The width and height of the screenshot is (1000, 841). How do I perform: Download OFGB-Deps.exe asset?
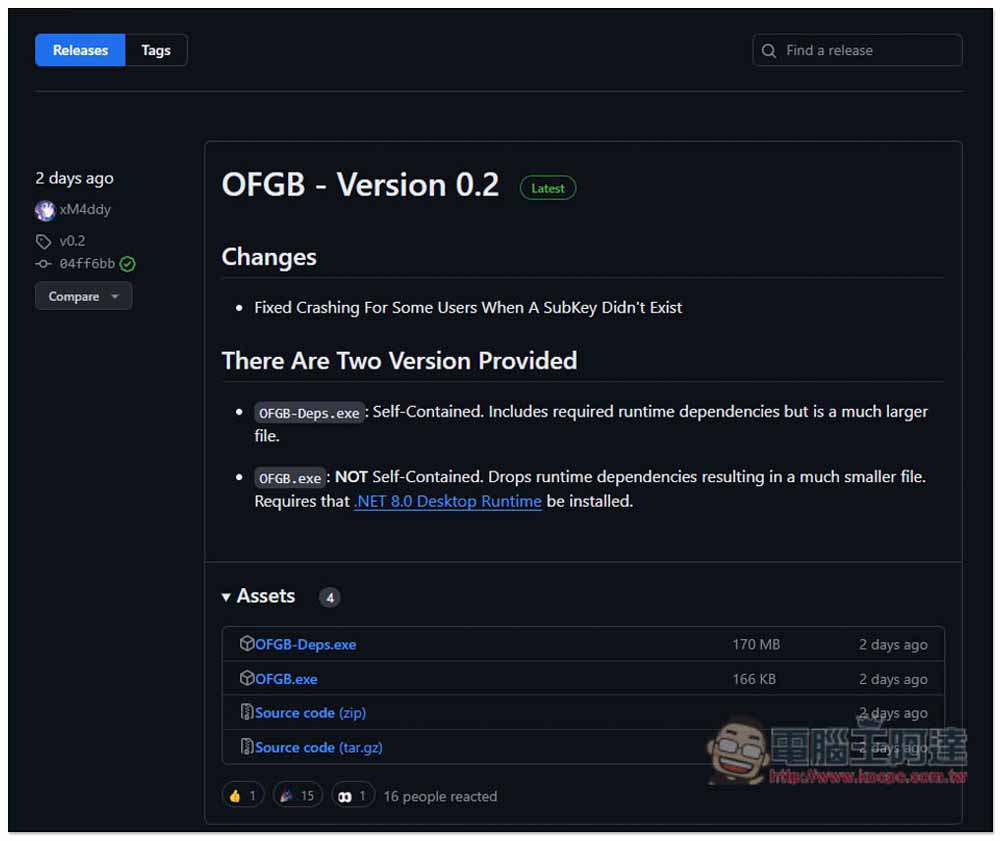[305, 645]
